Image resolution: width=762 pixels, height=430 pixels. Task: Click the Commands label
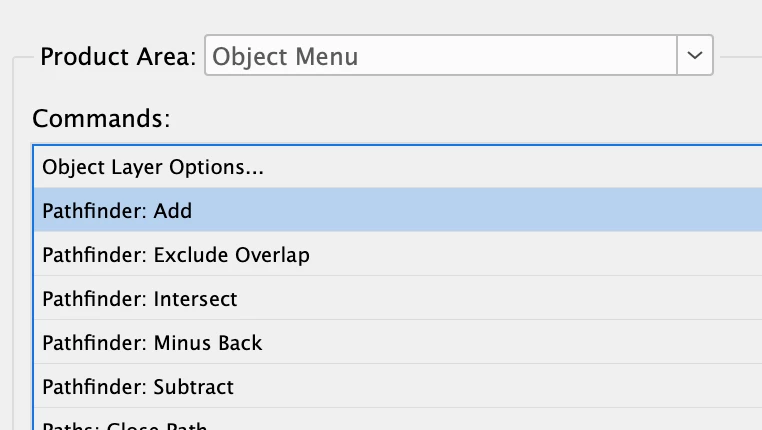101,119
